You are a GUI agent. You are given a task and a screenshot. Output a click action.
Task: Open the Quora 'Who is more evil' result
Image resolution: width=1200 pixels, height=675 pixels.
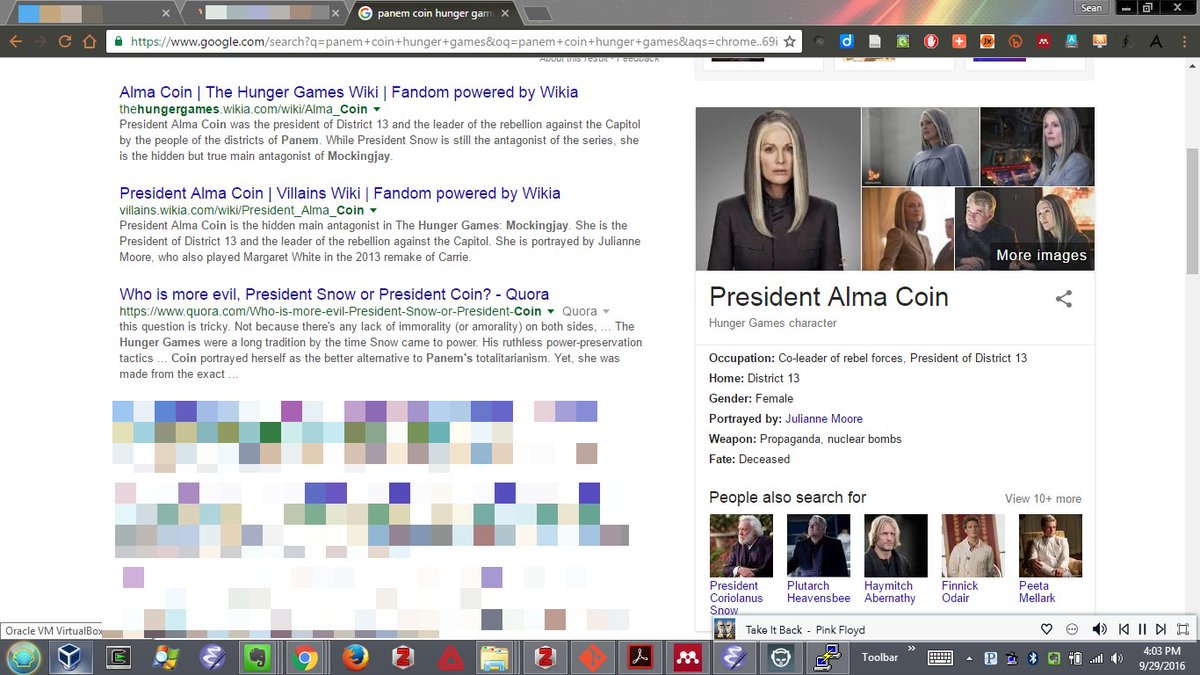click(334, 294)
